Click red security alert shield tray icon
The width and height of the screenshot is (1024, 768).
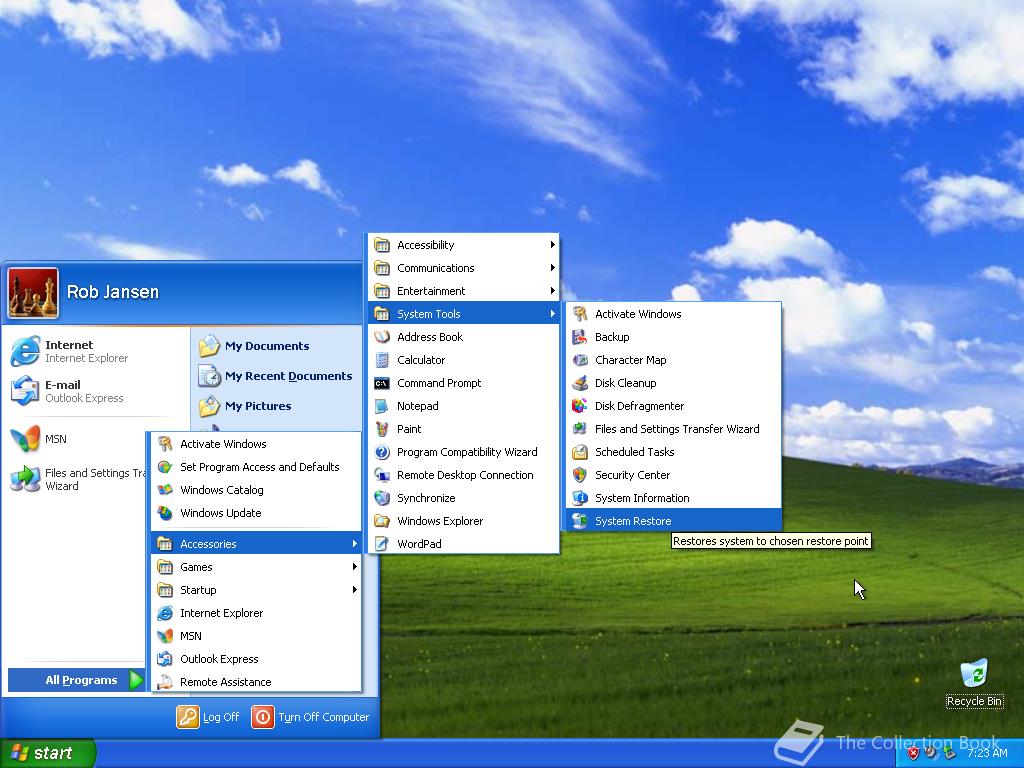[x=913, y=754]
